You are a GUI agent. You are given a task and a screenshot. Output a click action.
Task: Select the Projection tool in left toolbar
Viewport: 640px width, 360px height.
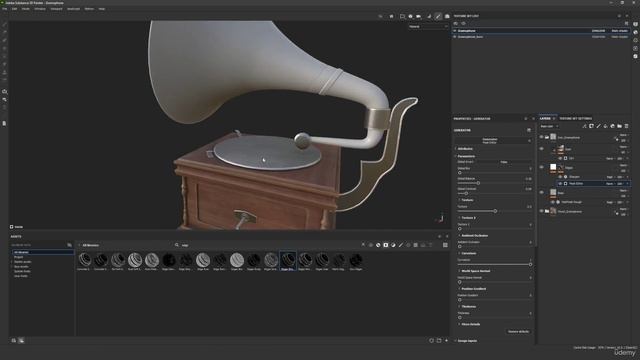(x=4, y=40)
